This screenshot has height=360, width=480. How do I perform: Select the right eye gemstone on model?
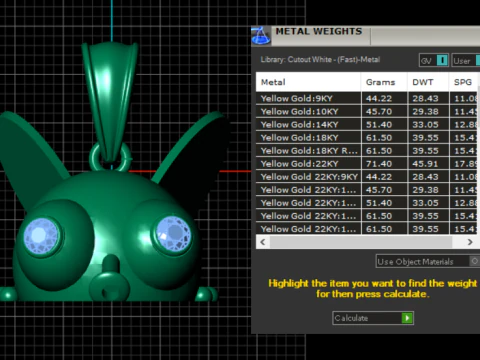(173, 233)
